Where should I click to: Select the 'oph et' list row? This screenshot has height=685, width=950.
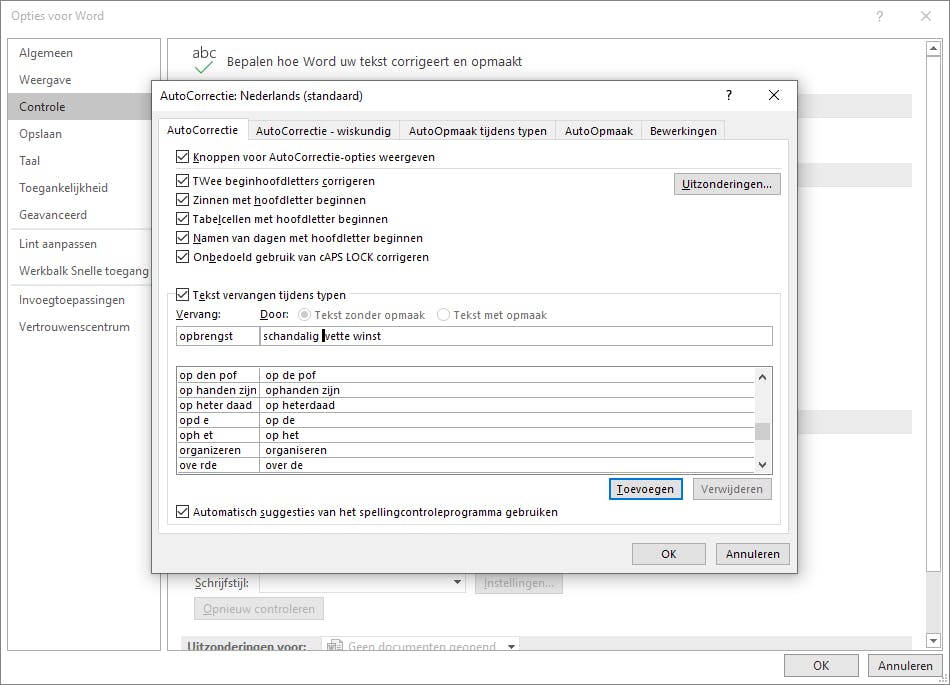coord(465,435)
